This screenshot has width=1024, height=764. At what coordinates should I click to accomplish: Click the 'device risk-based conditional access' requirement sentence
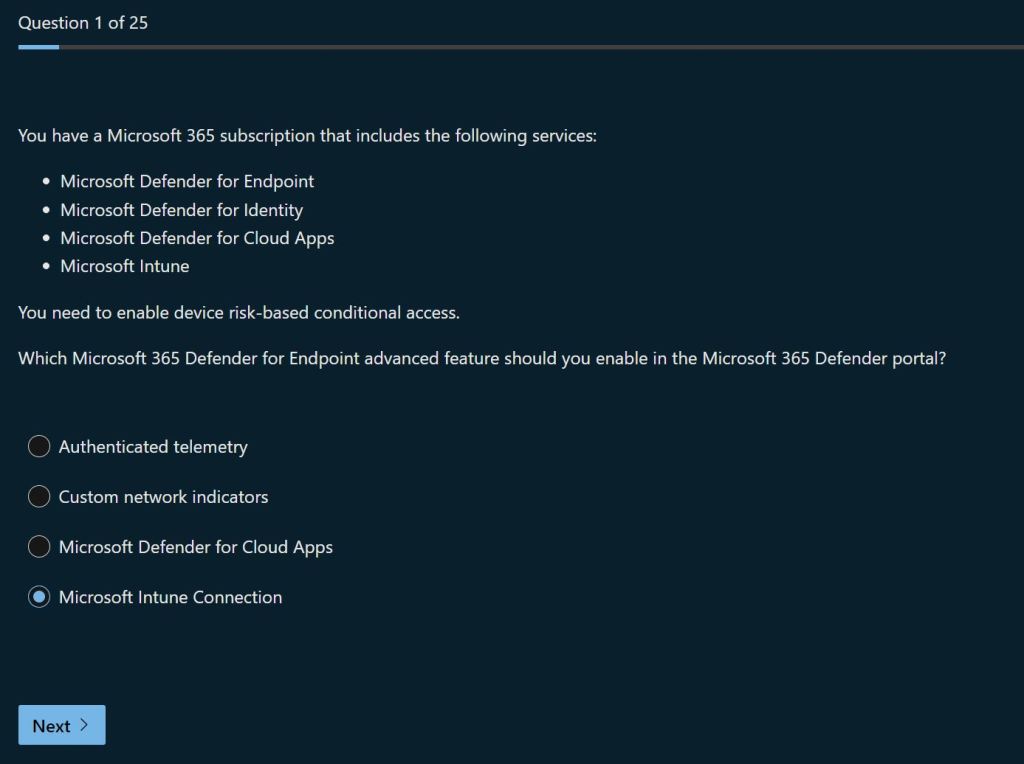coord(239,312)
